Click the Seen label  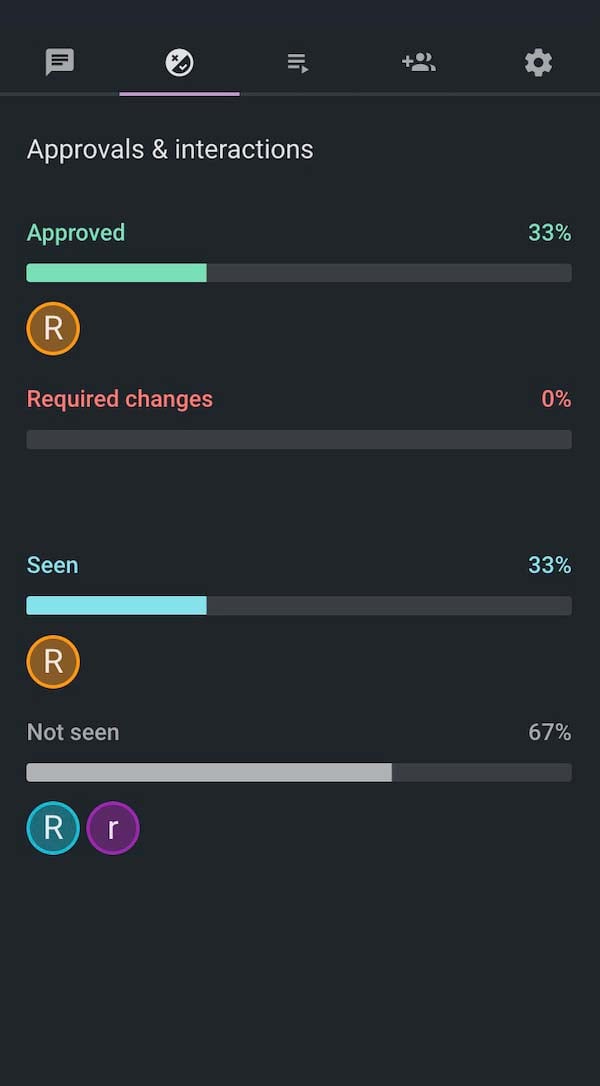[52, 565]
